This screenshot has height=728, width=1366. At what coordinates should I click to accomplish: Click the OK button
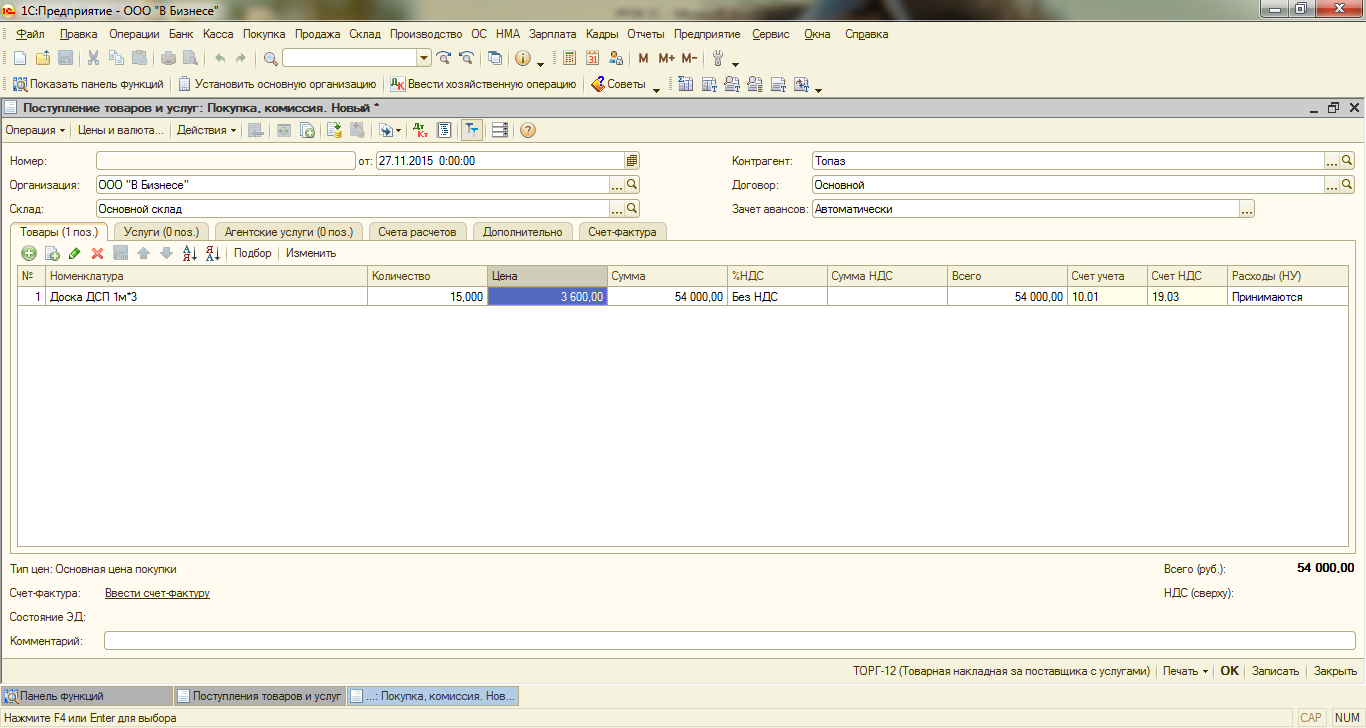[x=1229, y=671]
